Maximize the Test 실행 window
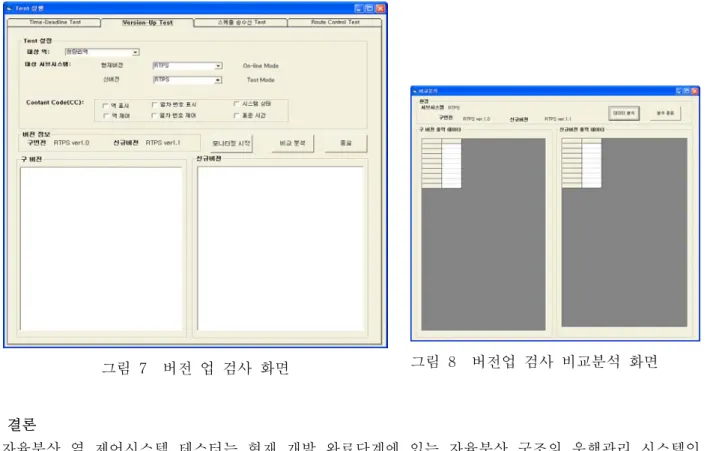 (x=369, y=8)
